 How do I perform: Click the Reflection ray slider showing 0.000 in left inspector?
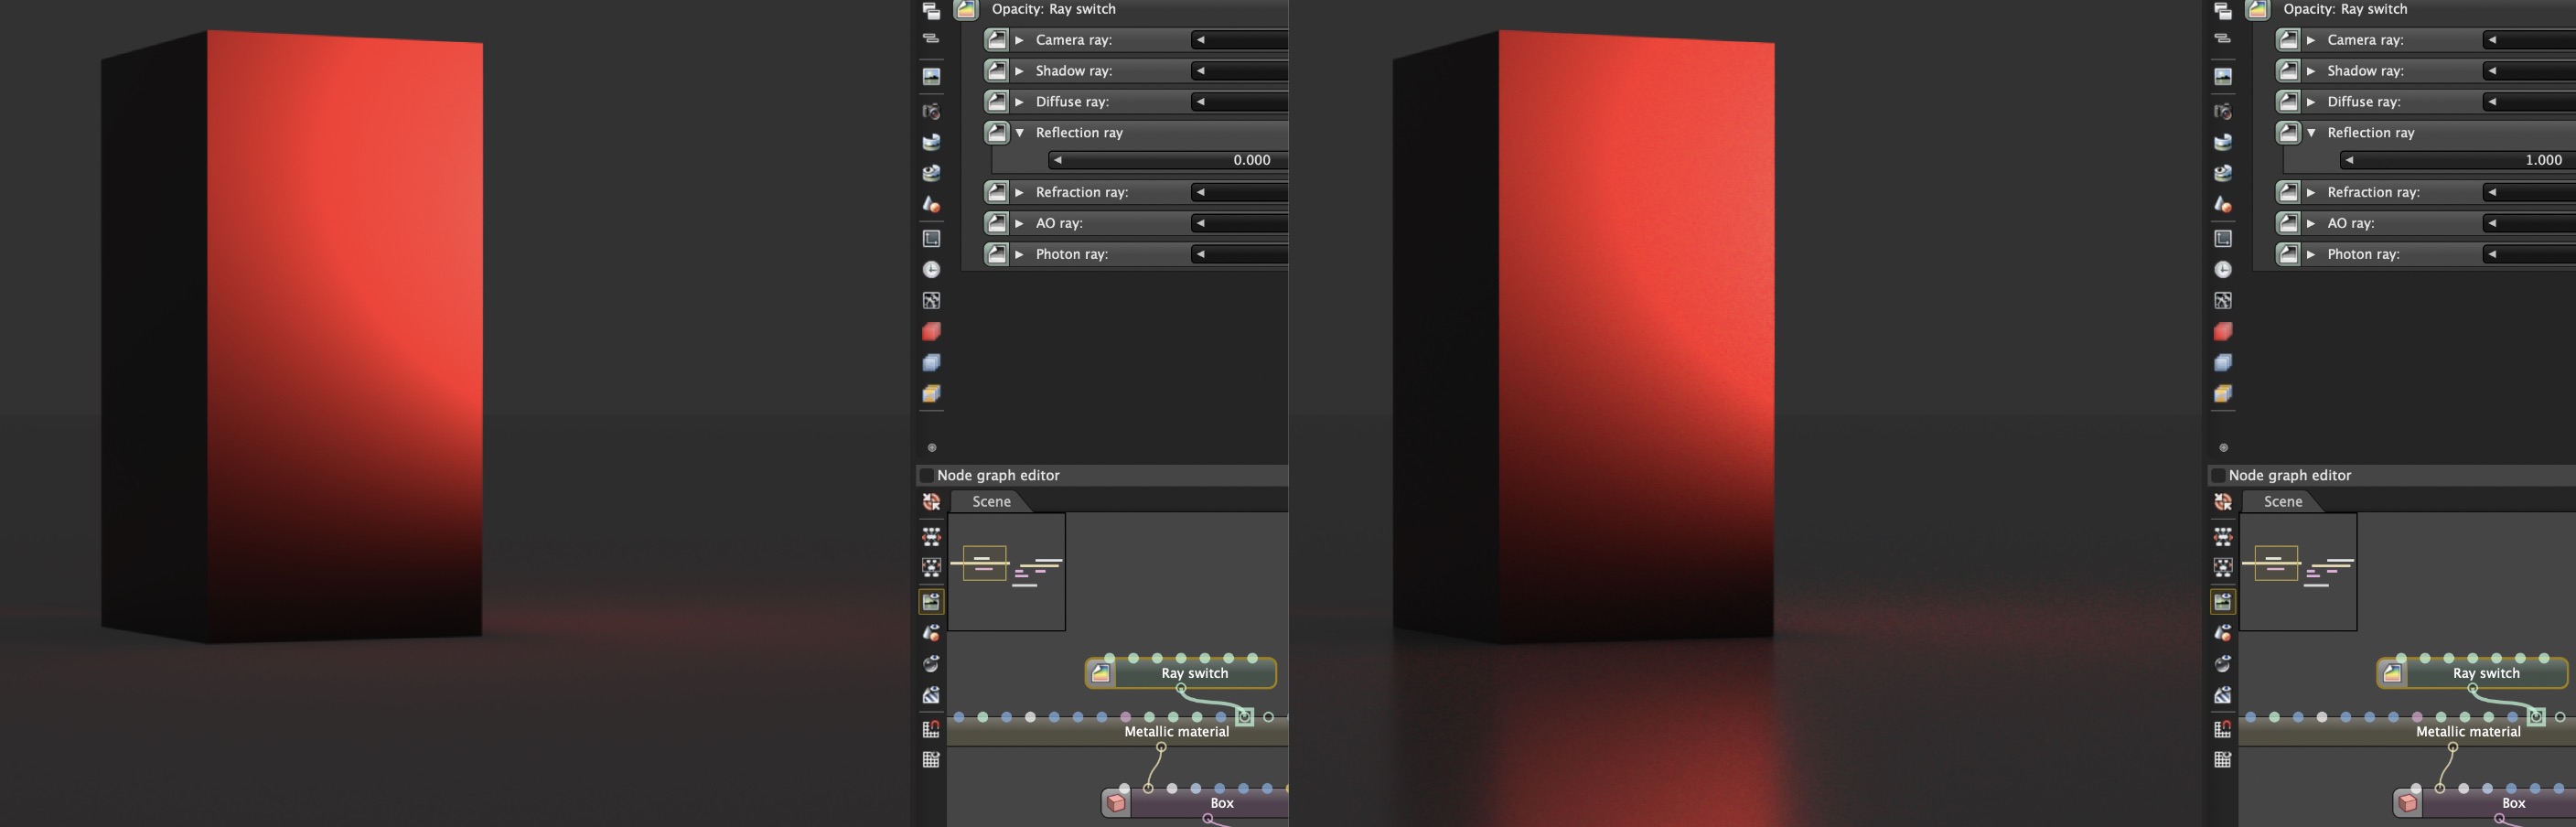point(1168,160)
